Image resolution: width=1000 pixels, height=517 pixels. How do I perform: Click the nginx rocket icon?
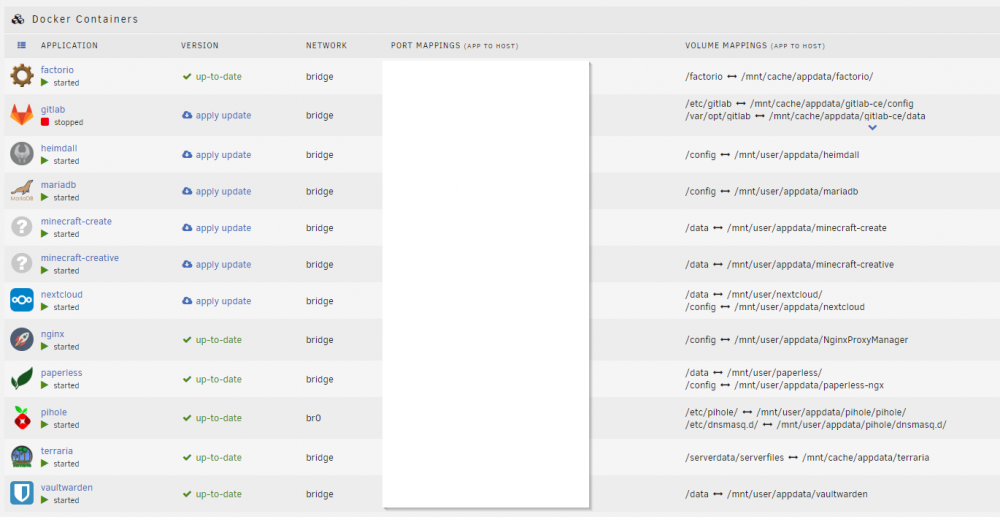point(22,340)
